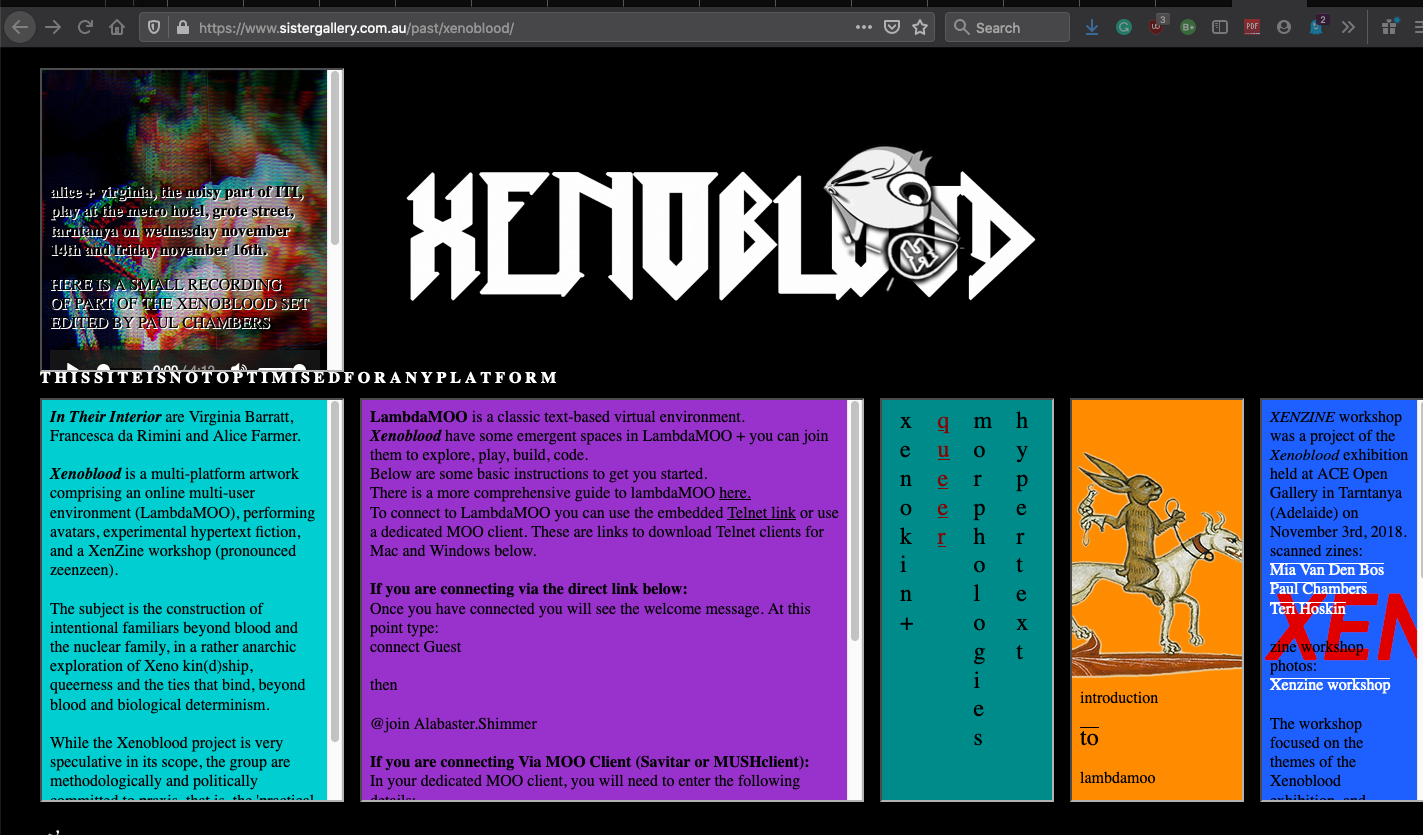
Task: Follow the 'here.' LambdaMOO guide link
Action: click(x=734, y=493)
